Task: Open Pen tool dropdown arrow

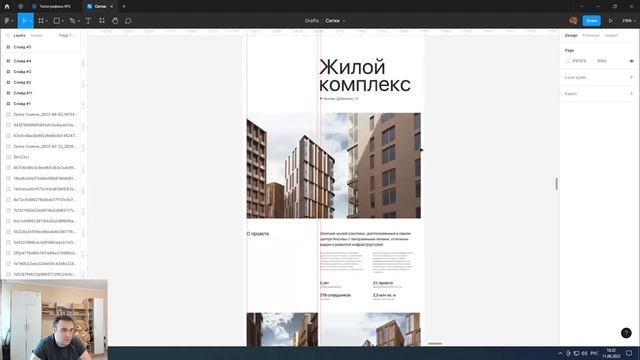Action: (x=78, y=21)
